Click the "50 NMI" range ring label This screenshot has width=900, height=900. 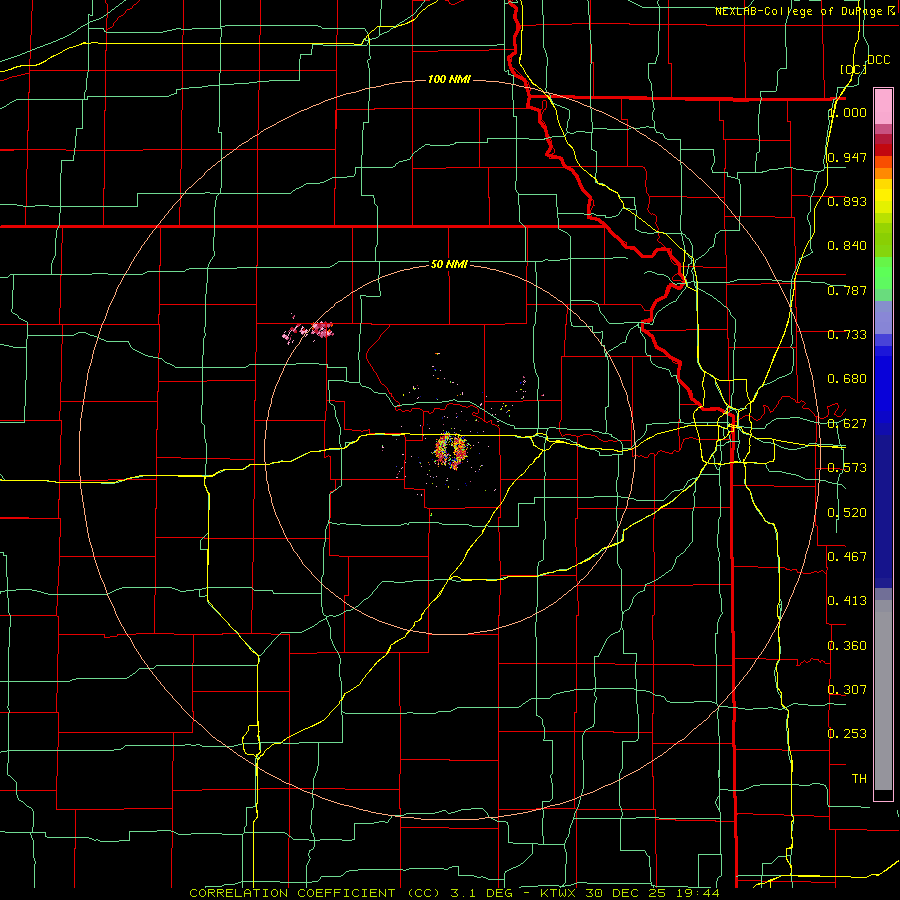449,264
